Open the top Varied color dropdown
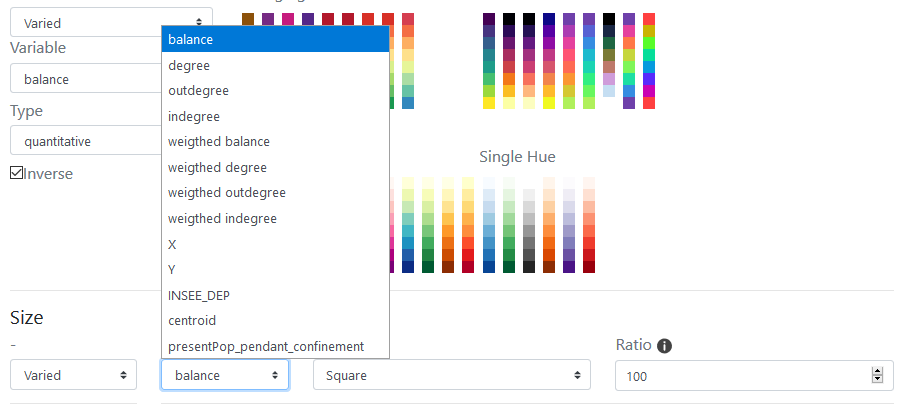The height and width of the screenshot is (411, 899). [111, 22]
